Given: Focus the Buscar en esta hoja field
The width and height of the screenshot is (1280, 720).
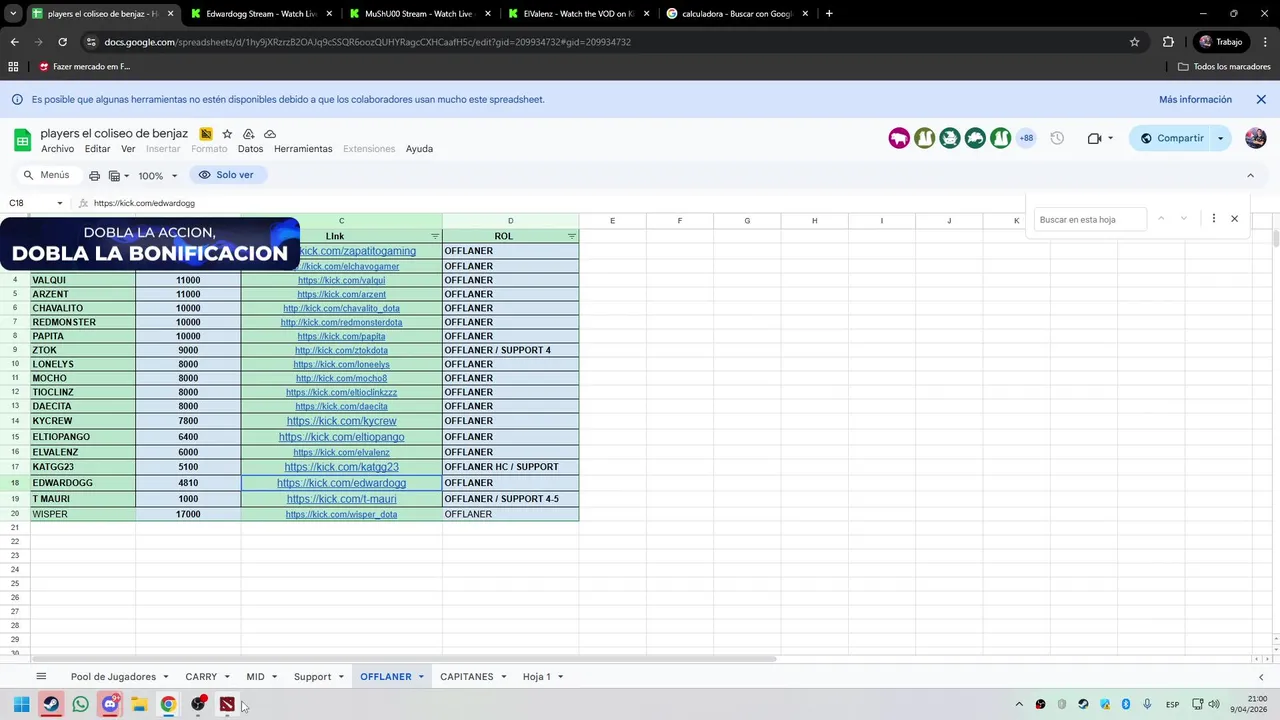Looking at the screenshot, I should (x=1090, y=219).
